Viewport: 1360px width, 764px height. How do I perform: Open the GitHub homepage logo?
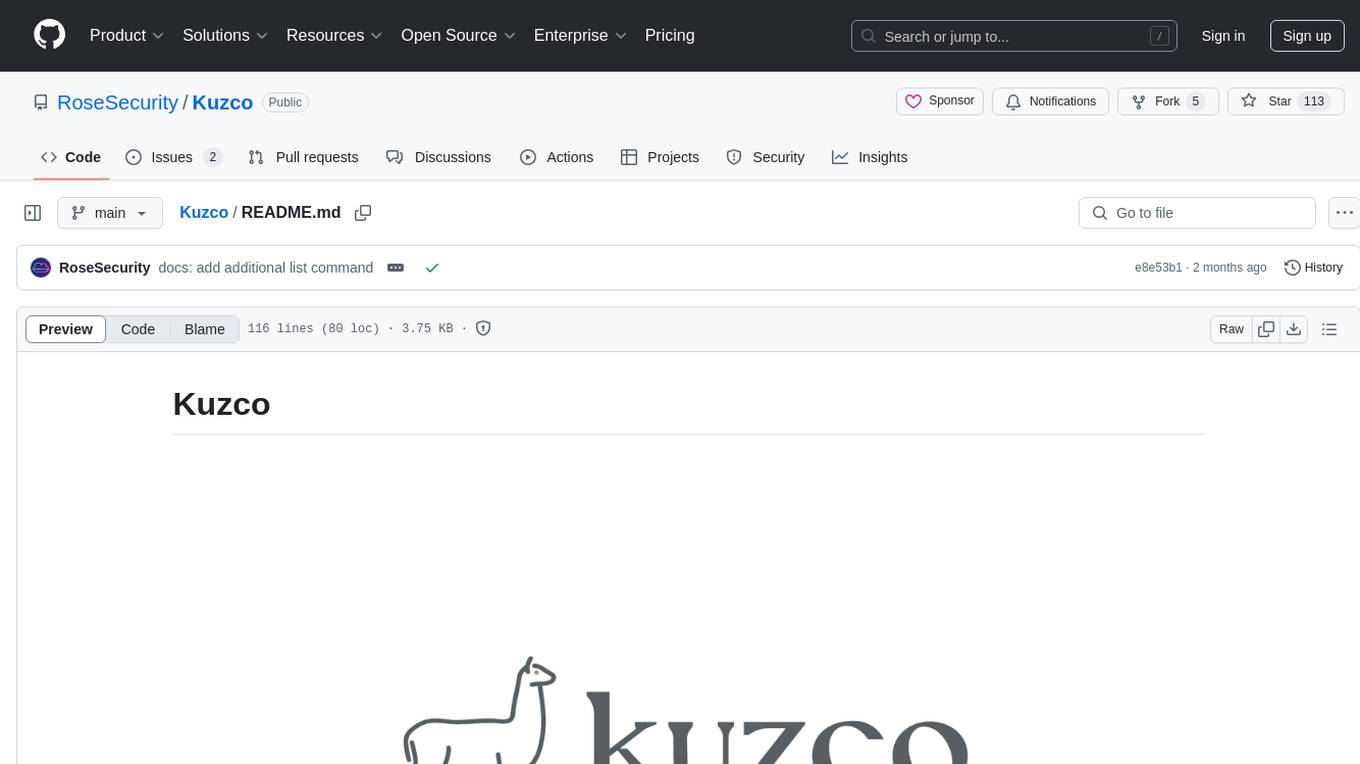49,35
